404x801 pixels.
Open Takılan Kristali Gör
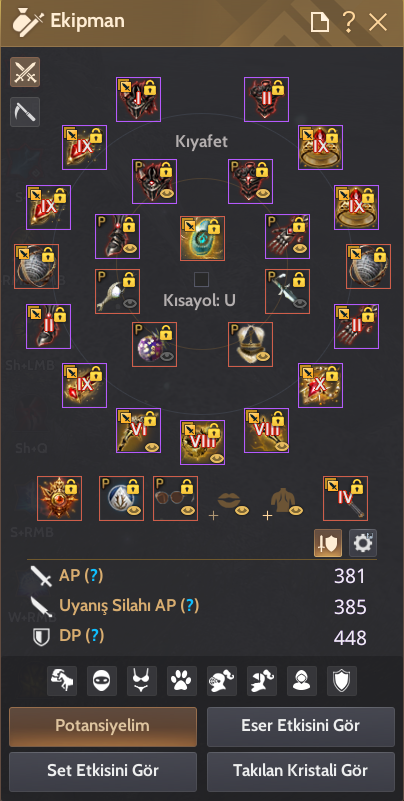click(301, 771)
